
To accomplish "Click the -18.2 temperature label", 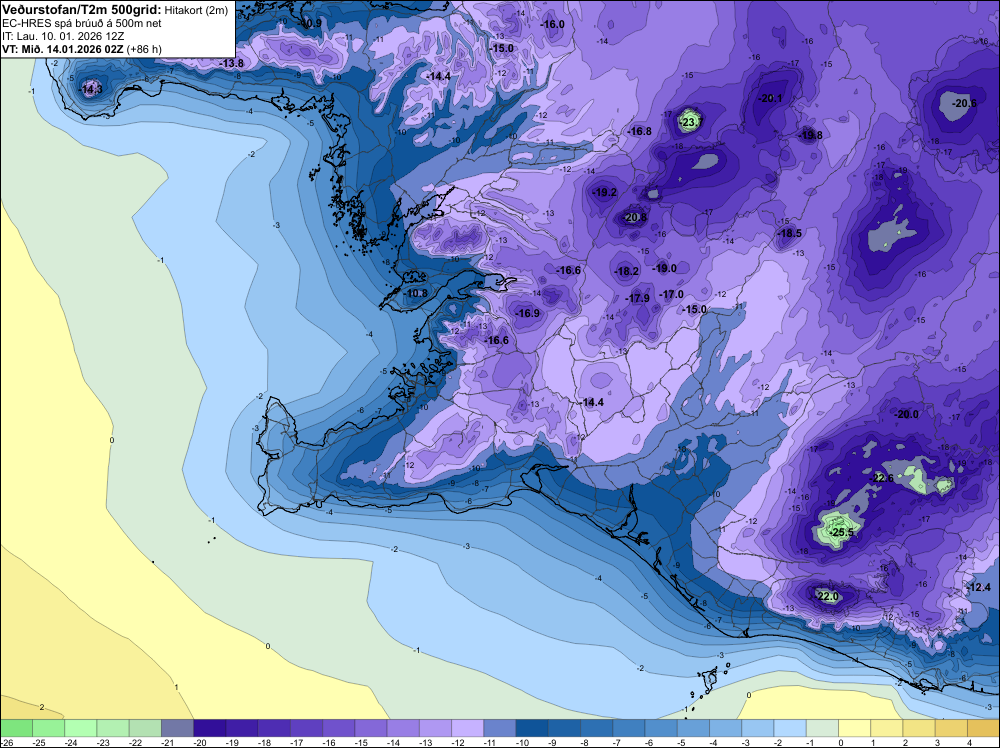I will tap(626, 271).
